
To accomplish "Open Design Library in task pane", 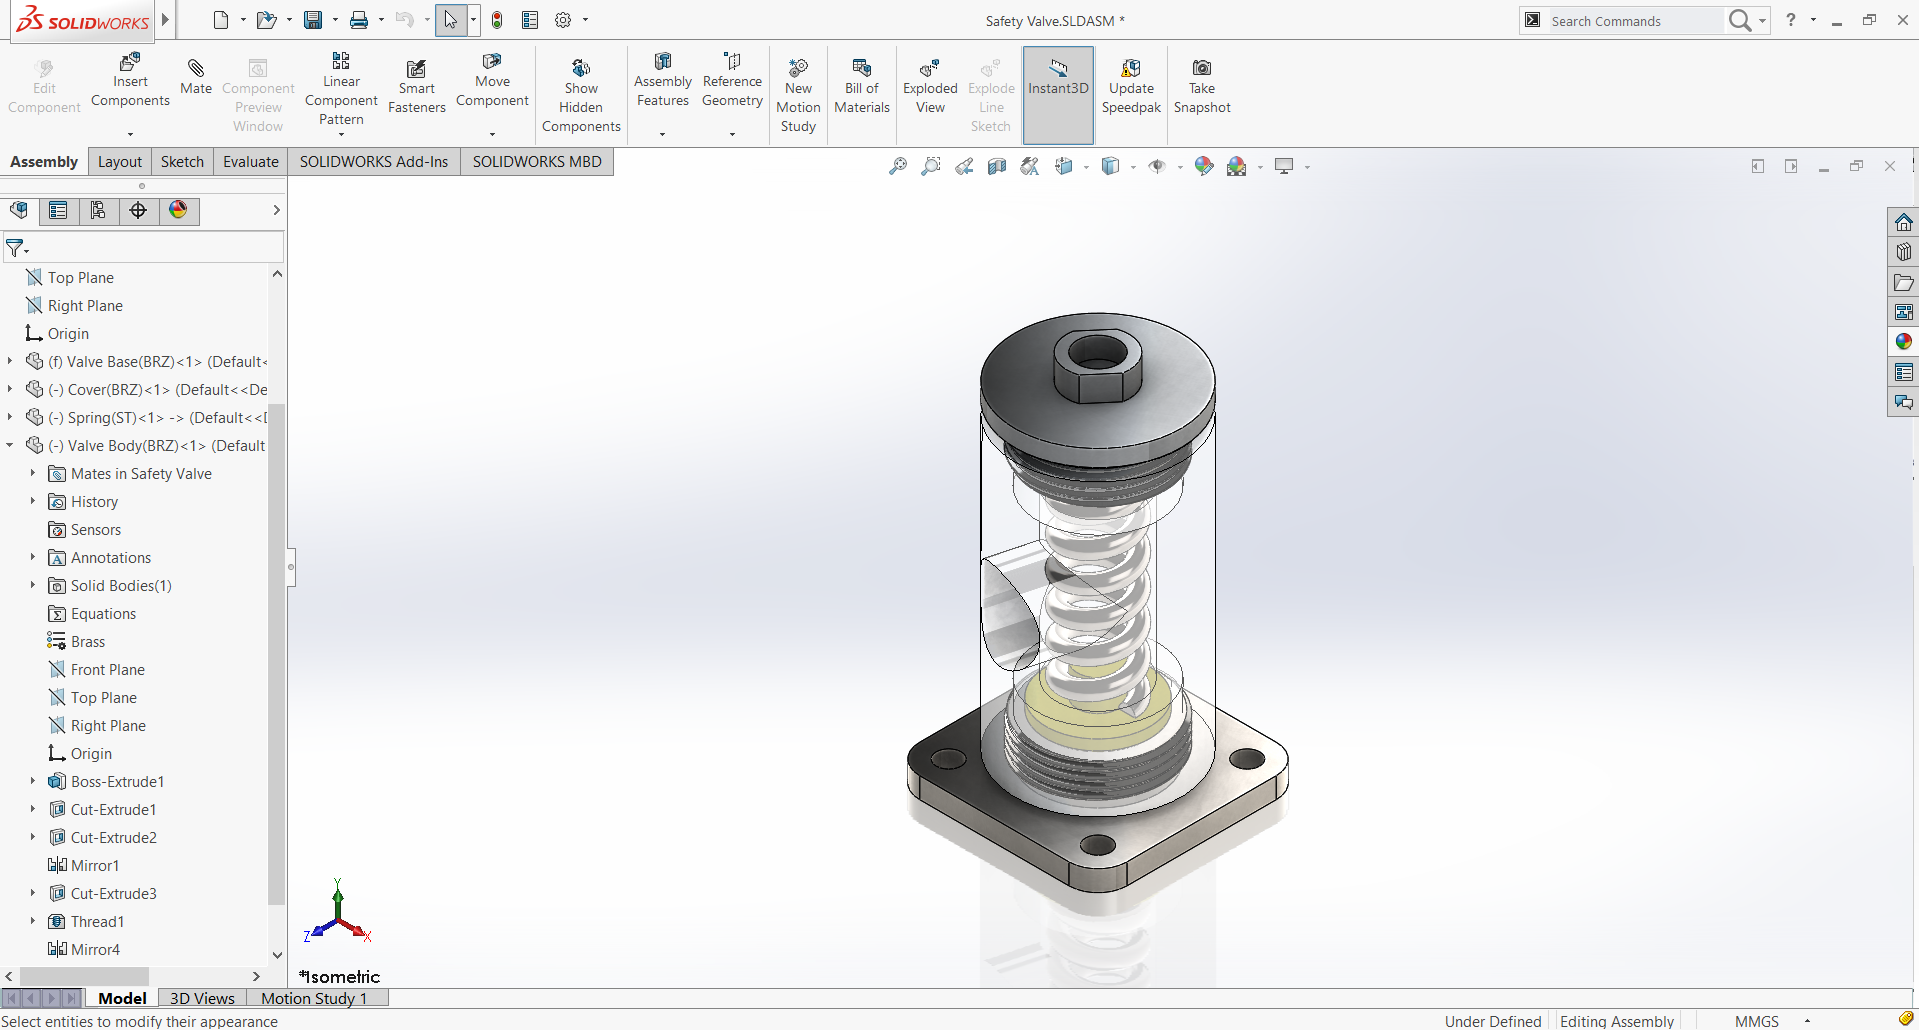I will (1904, 252).
